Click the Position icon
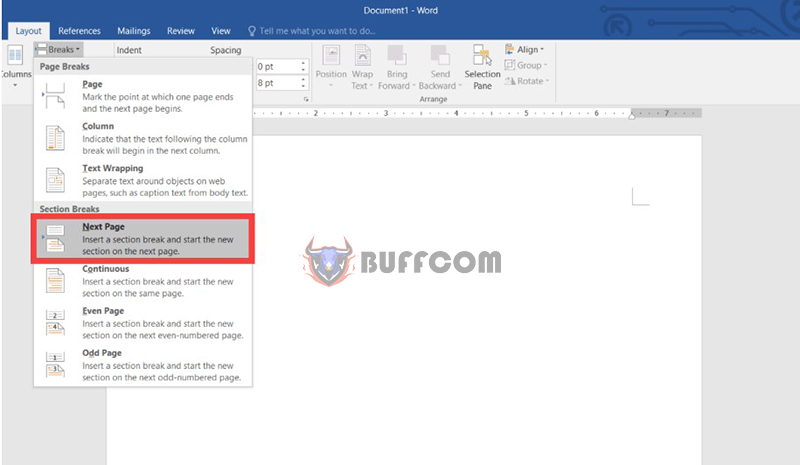 331,55
